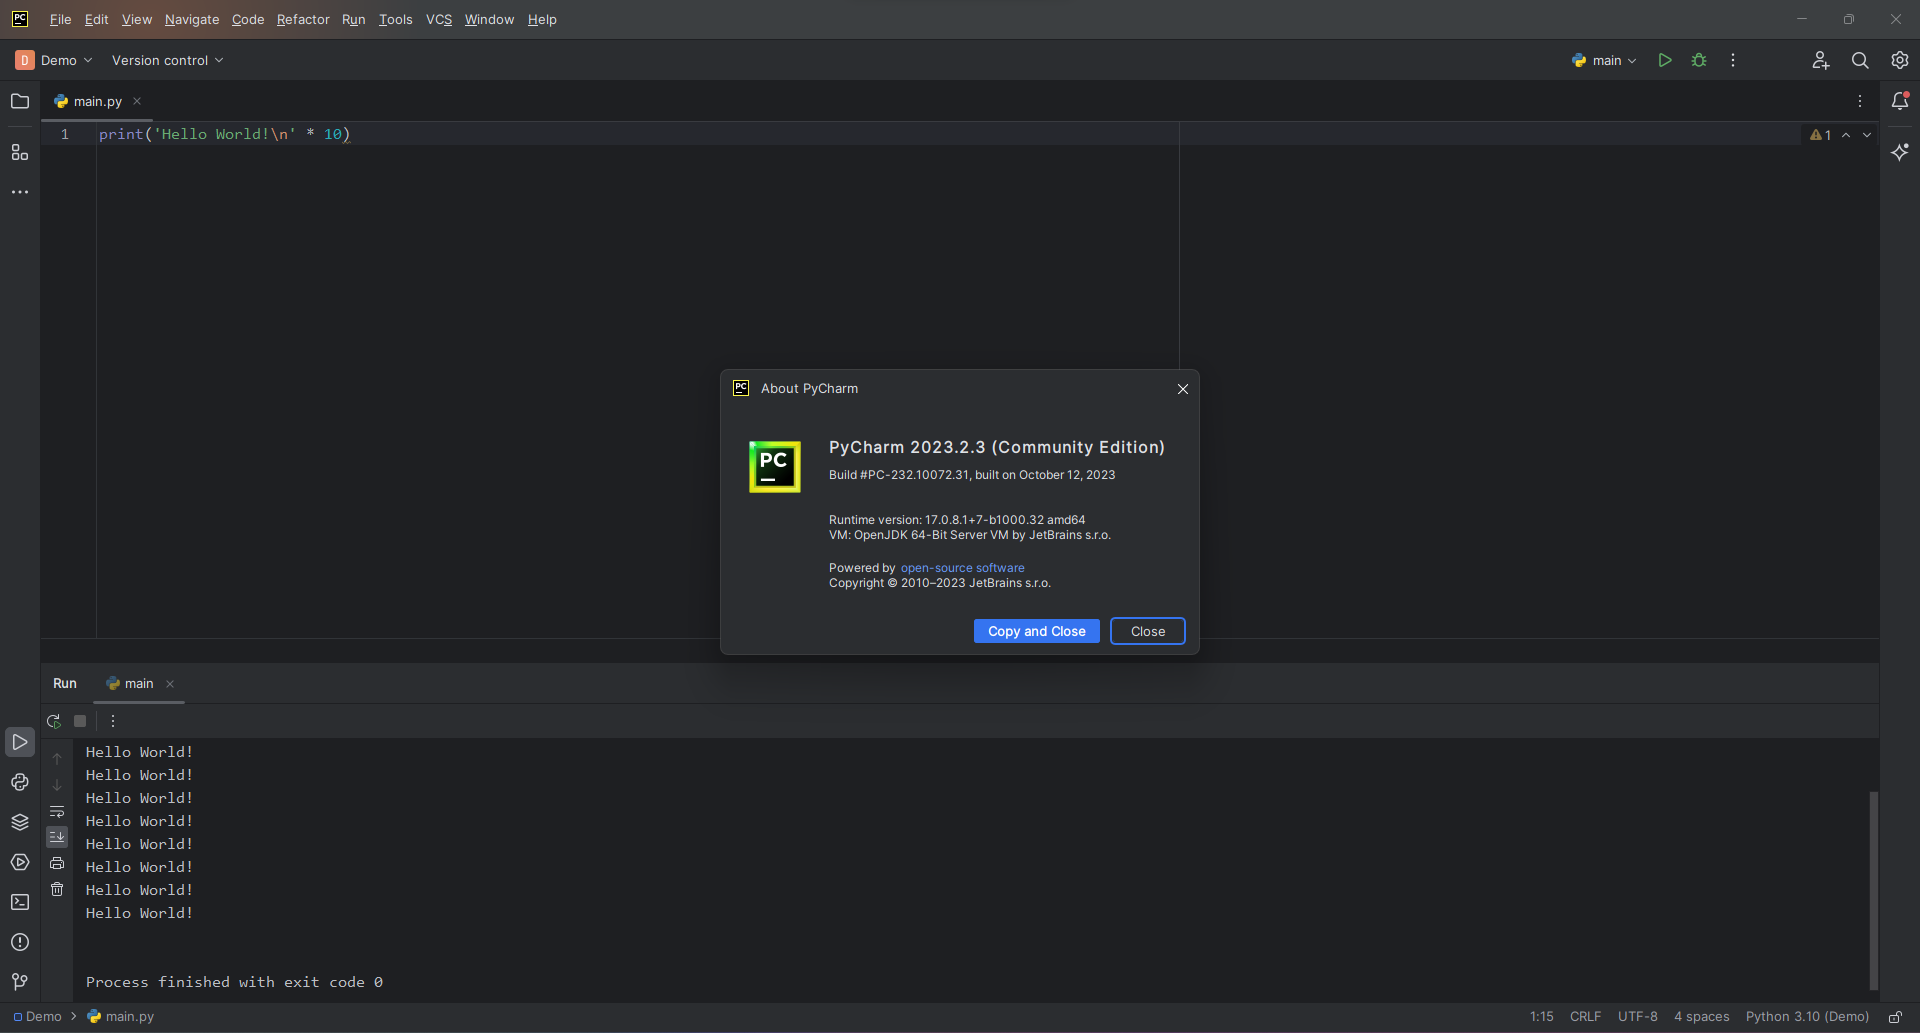
Task: Close main tab in Run panel
Action: 170,684
